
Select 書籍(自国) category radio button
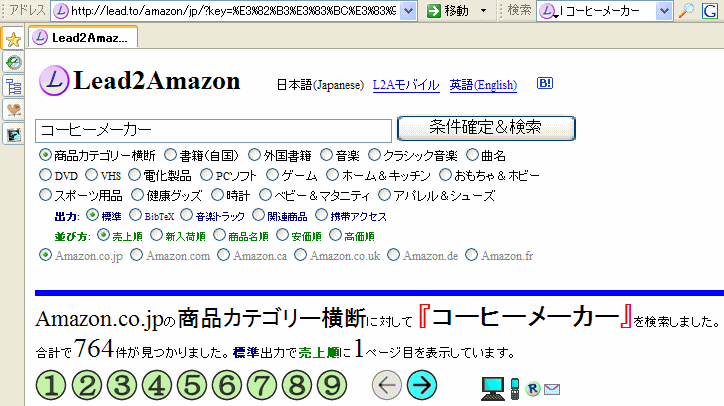tap(170, 154)
